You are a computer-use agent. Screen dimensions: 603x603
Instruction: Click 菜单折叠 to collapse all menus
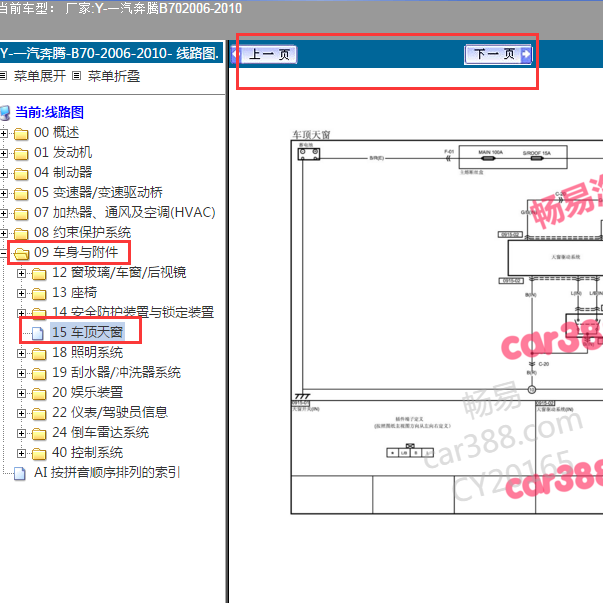coord(114,76)
